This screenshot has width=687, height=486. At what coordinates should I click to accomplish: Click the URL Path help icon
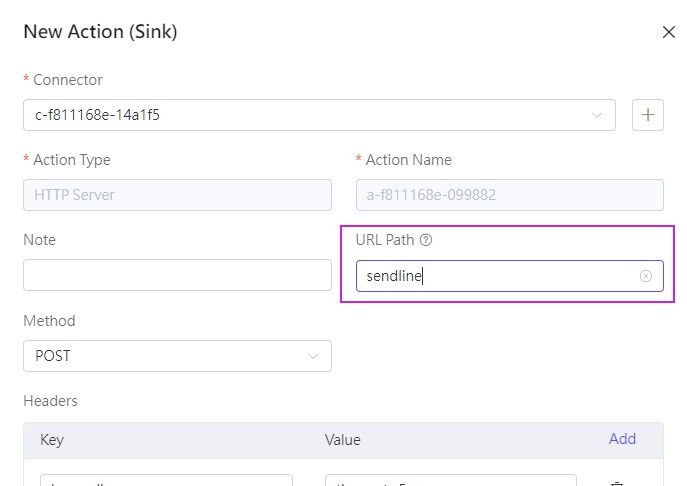pyautogui.click(x=426, y=240)
